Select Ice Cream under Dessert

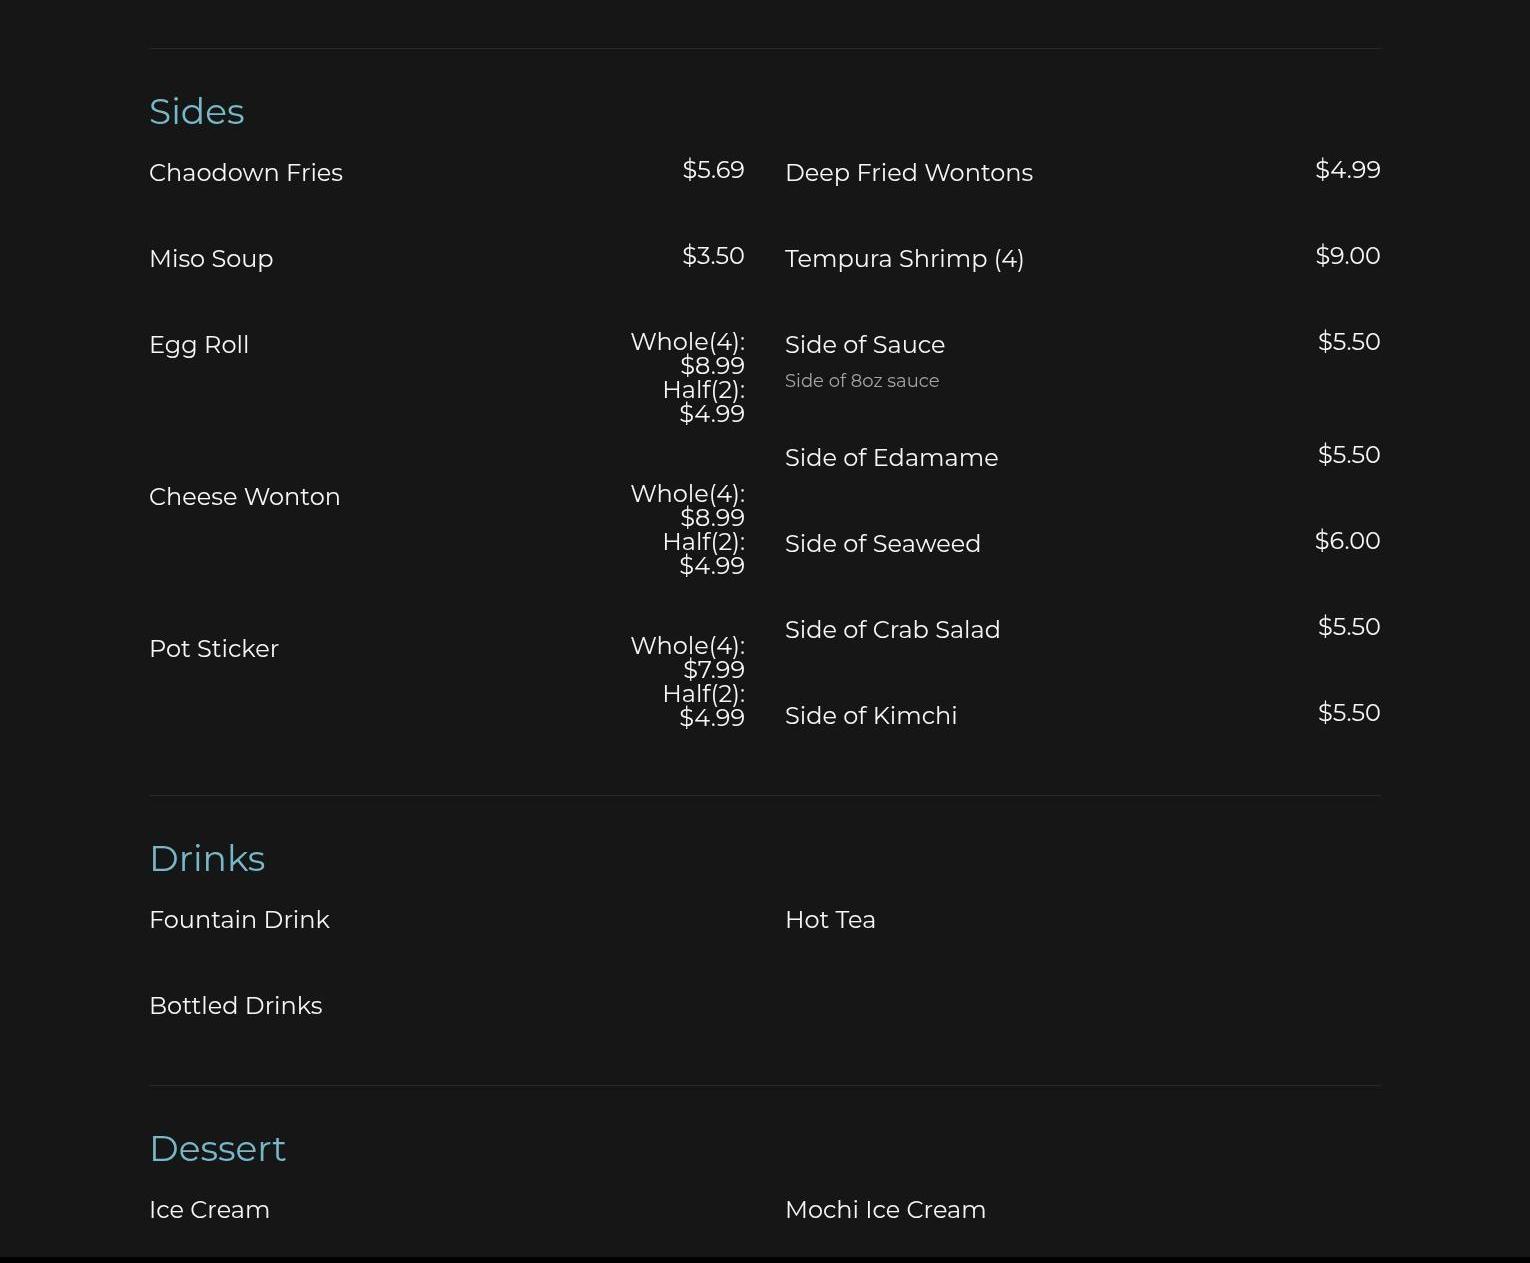point(209,1210)
